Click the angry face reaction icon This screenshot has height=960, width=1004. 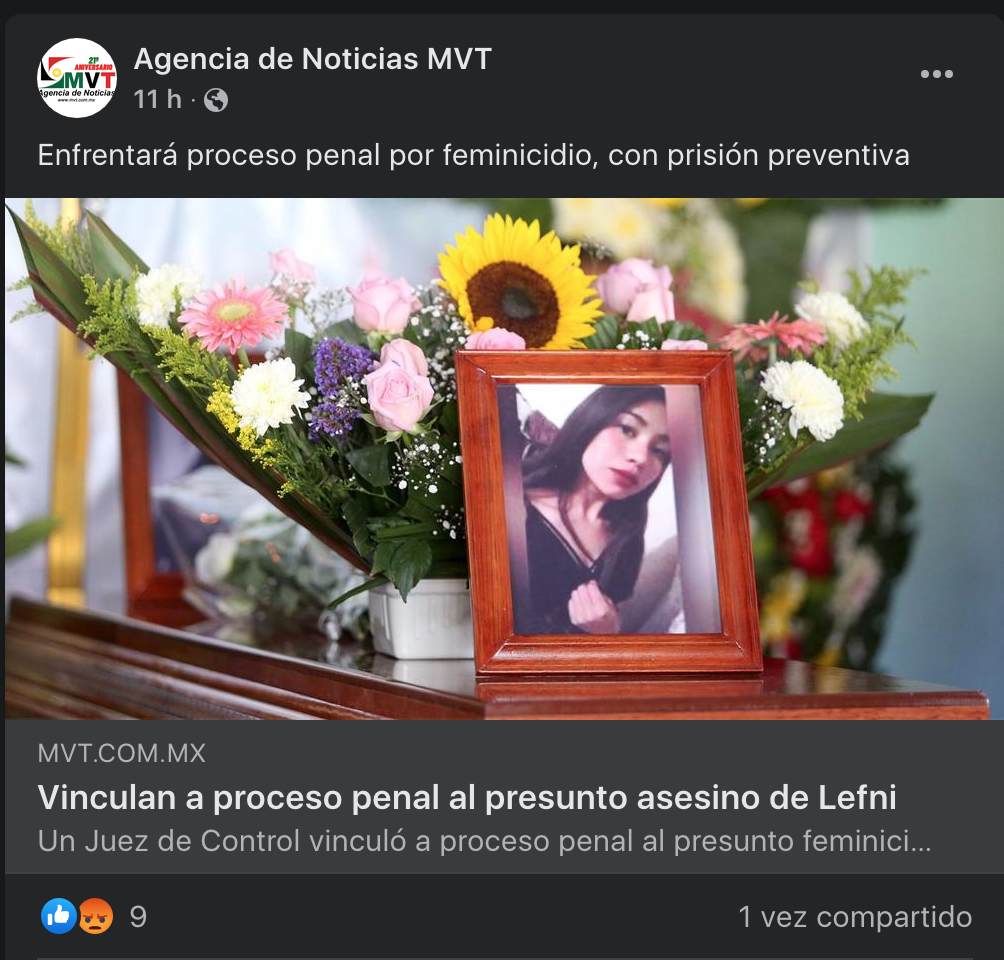96,916
